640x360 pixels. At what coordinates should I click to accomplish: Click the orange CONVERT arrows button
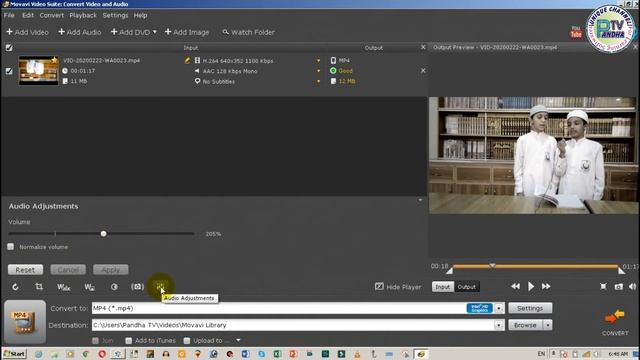click(x=615, y=316)
